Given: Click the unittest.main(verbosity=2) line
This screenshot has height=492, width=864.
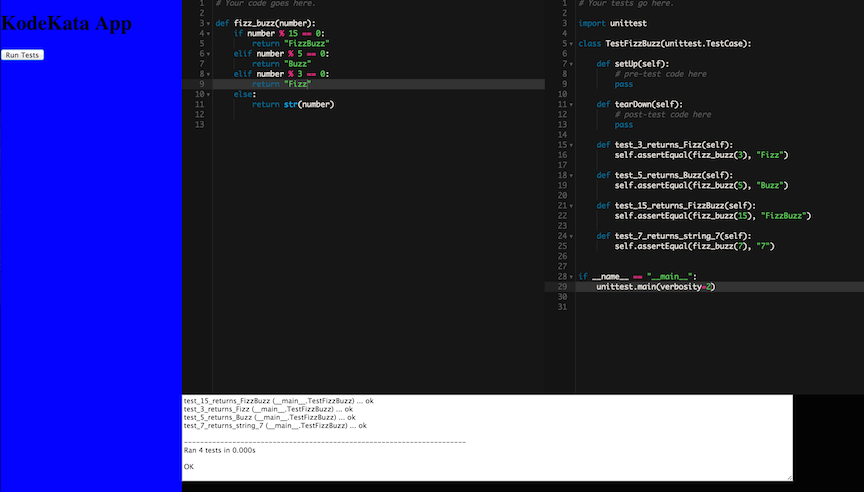Looking at the screenshot, I should (x=656, y=287).
